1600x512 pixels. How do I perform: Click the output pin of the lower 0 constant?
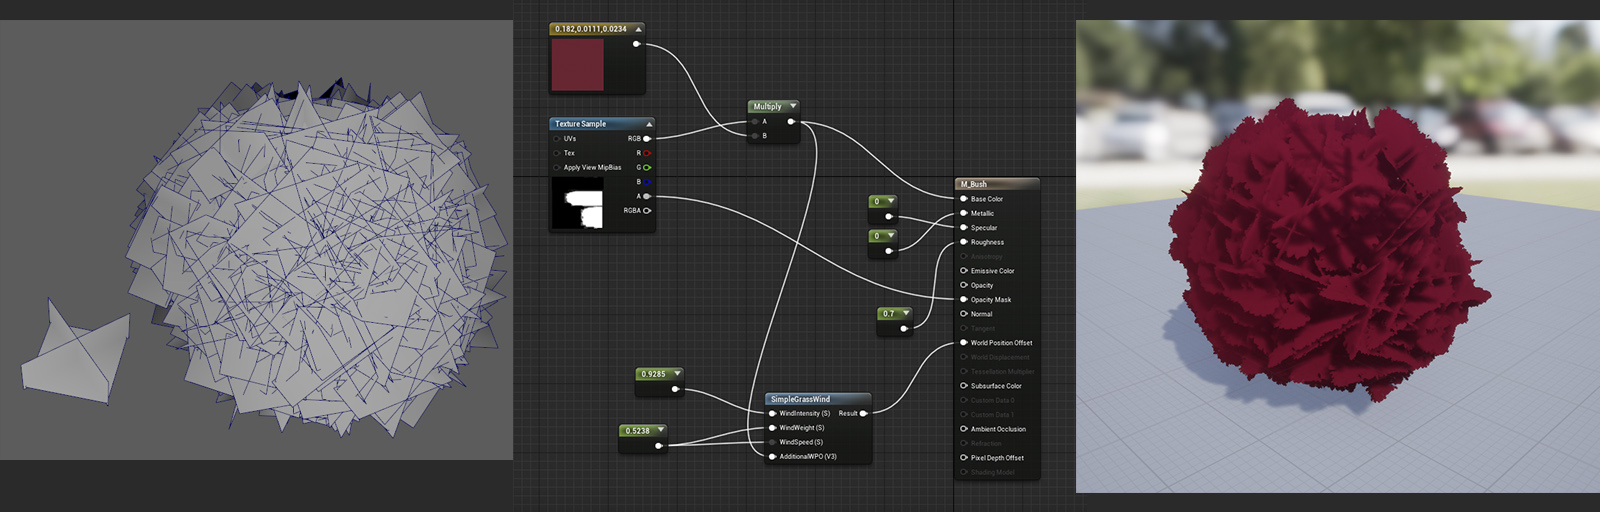[x=888, y=251]
